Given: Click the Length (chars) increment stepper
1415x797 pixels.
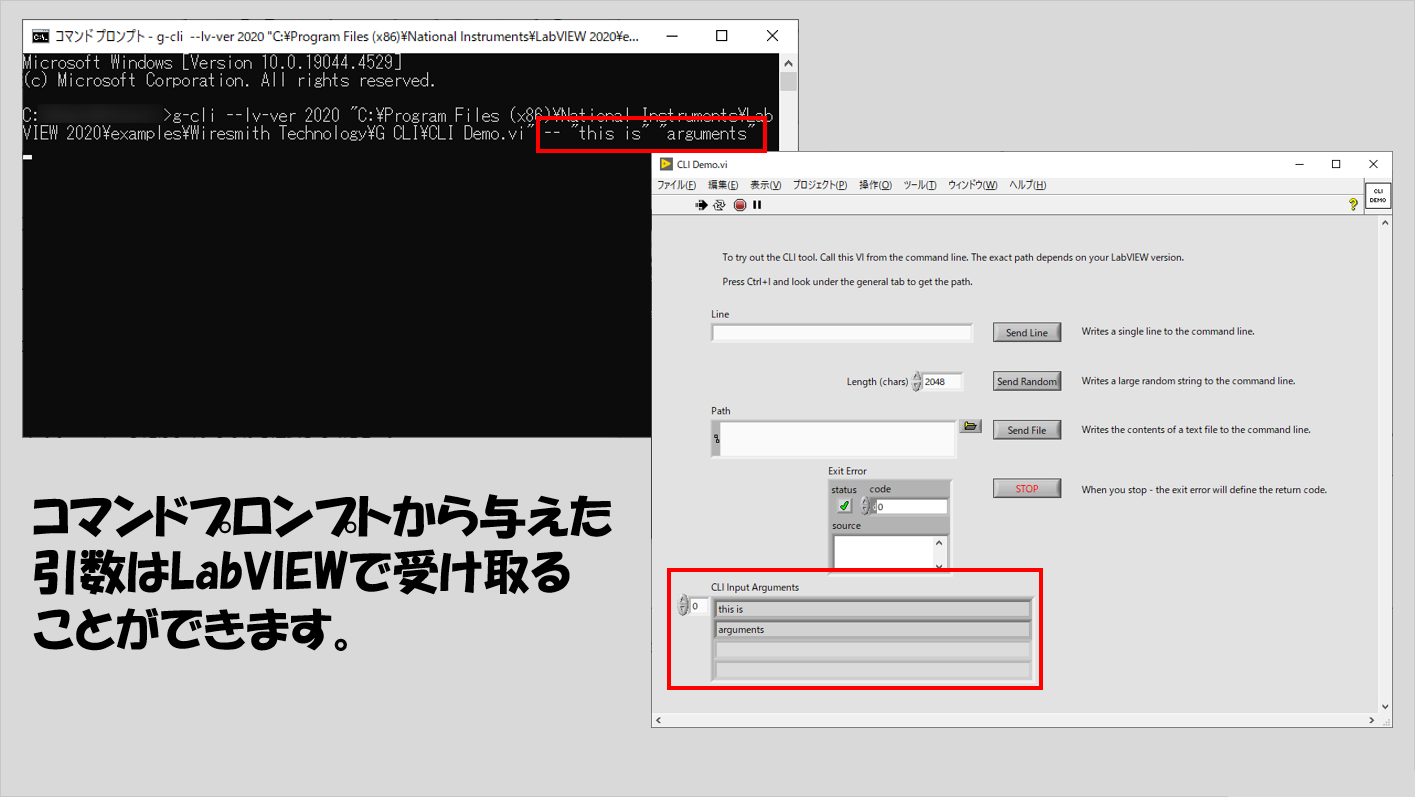Looking at the screenshot, I should [x=917, y=377].
